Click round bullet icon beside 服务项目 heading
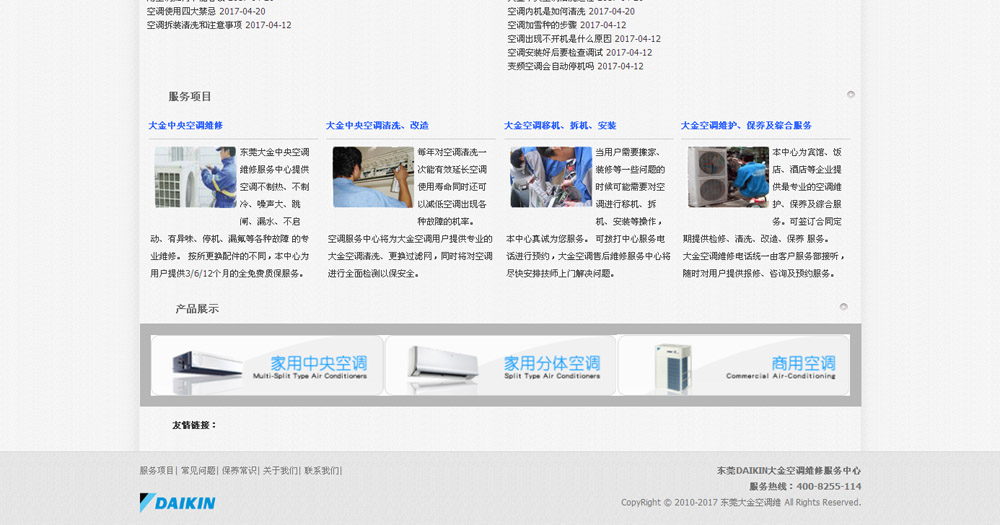Screen dimensions: 1000x525 pyautogui.click(x=850, y=94)
